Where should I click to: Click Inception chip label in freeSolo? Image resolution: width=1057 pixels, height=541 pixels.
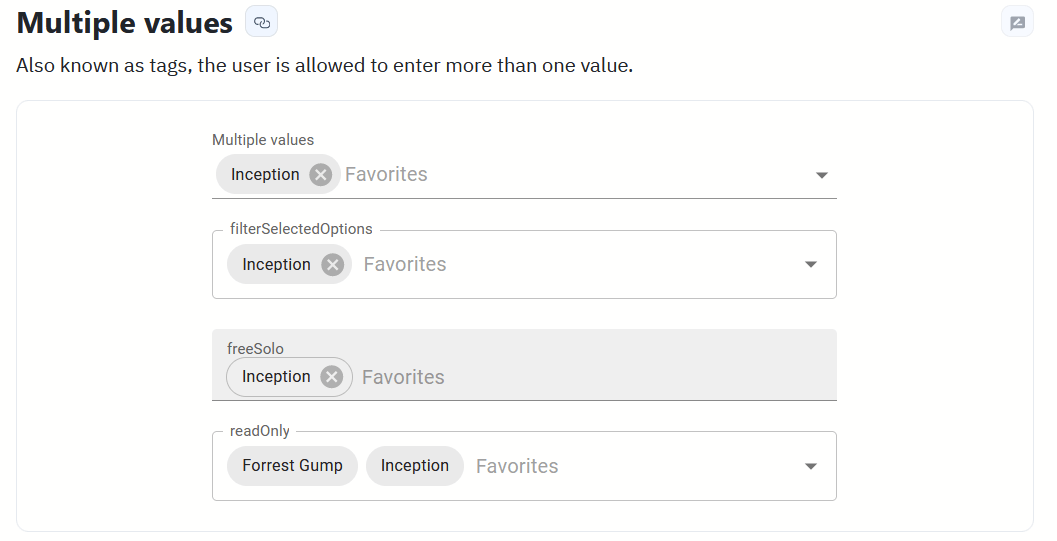[x=276, y=377]
